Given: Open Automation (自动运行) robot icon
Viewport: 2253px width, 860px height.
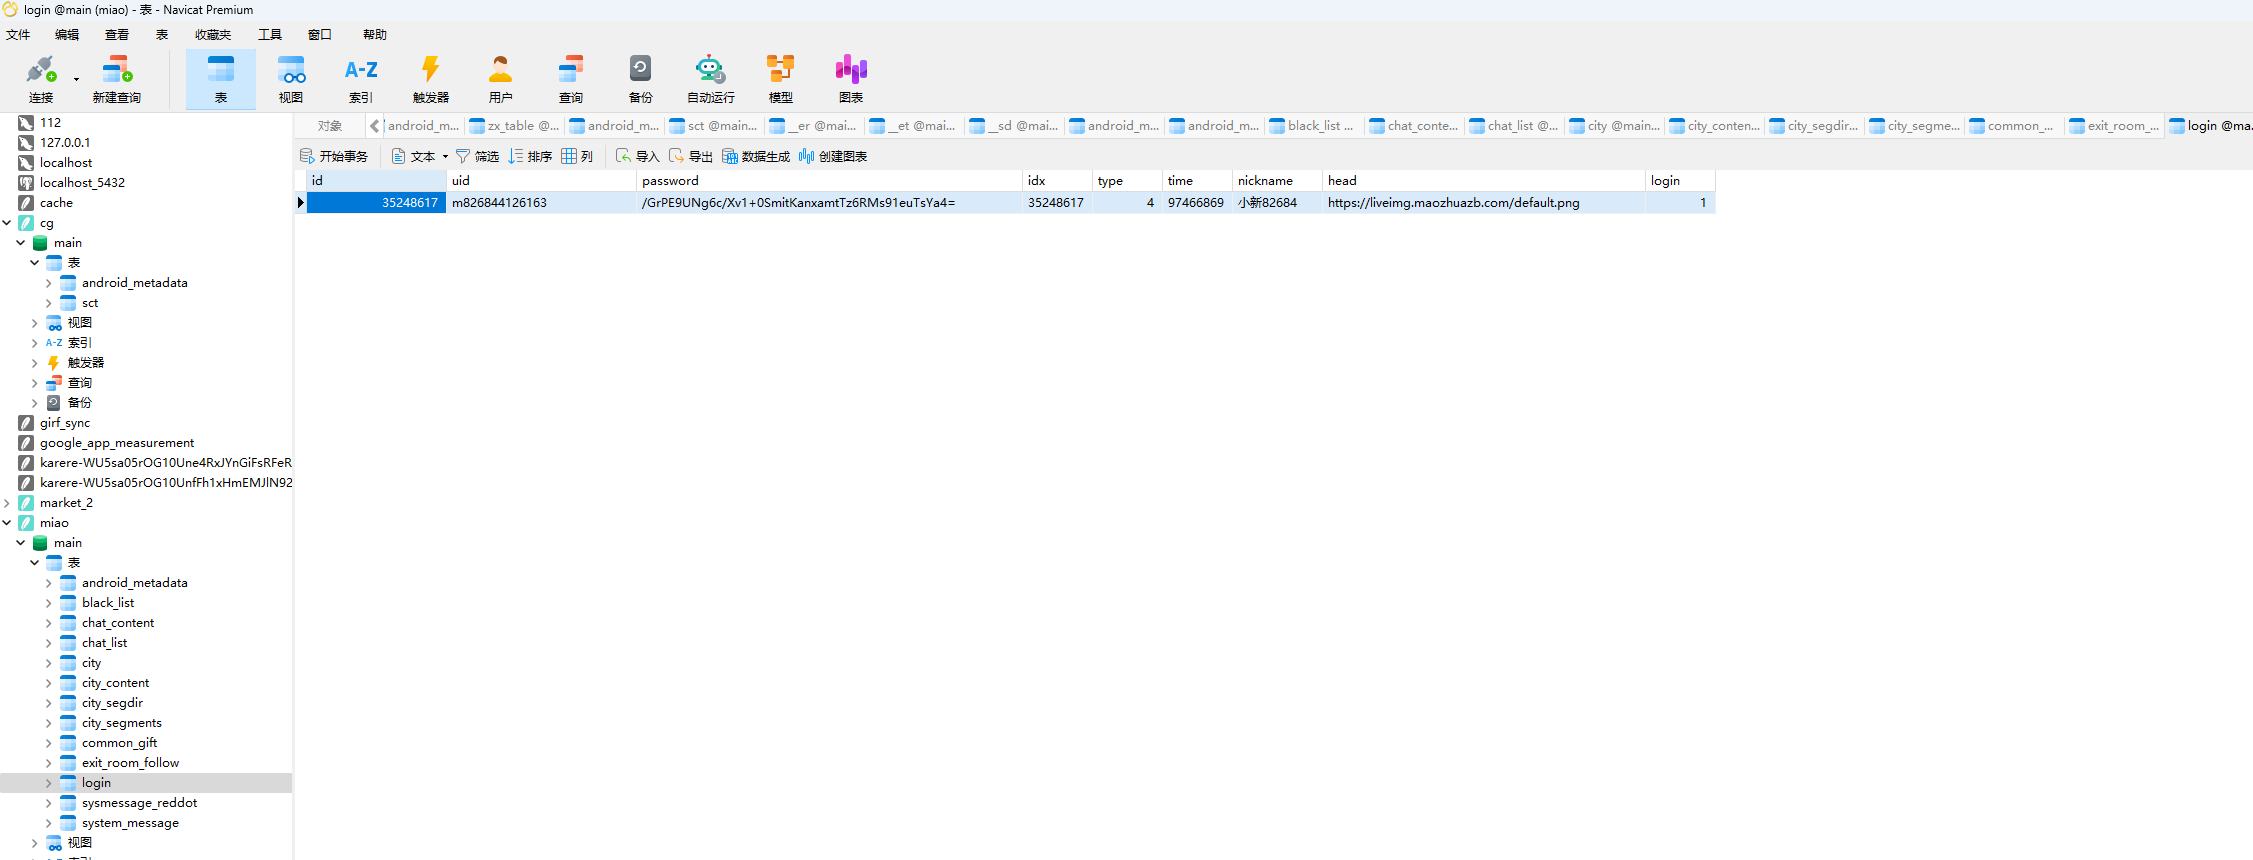Looking at the screenshot, I should click(711, 79).
